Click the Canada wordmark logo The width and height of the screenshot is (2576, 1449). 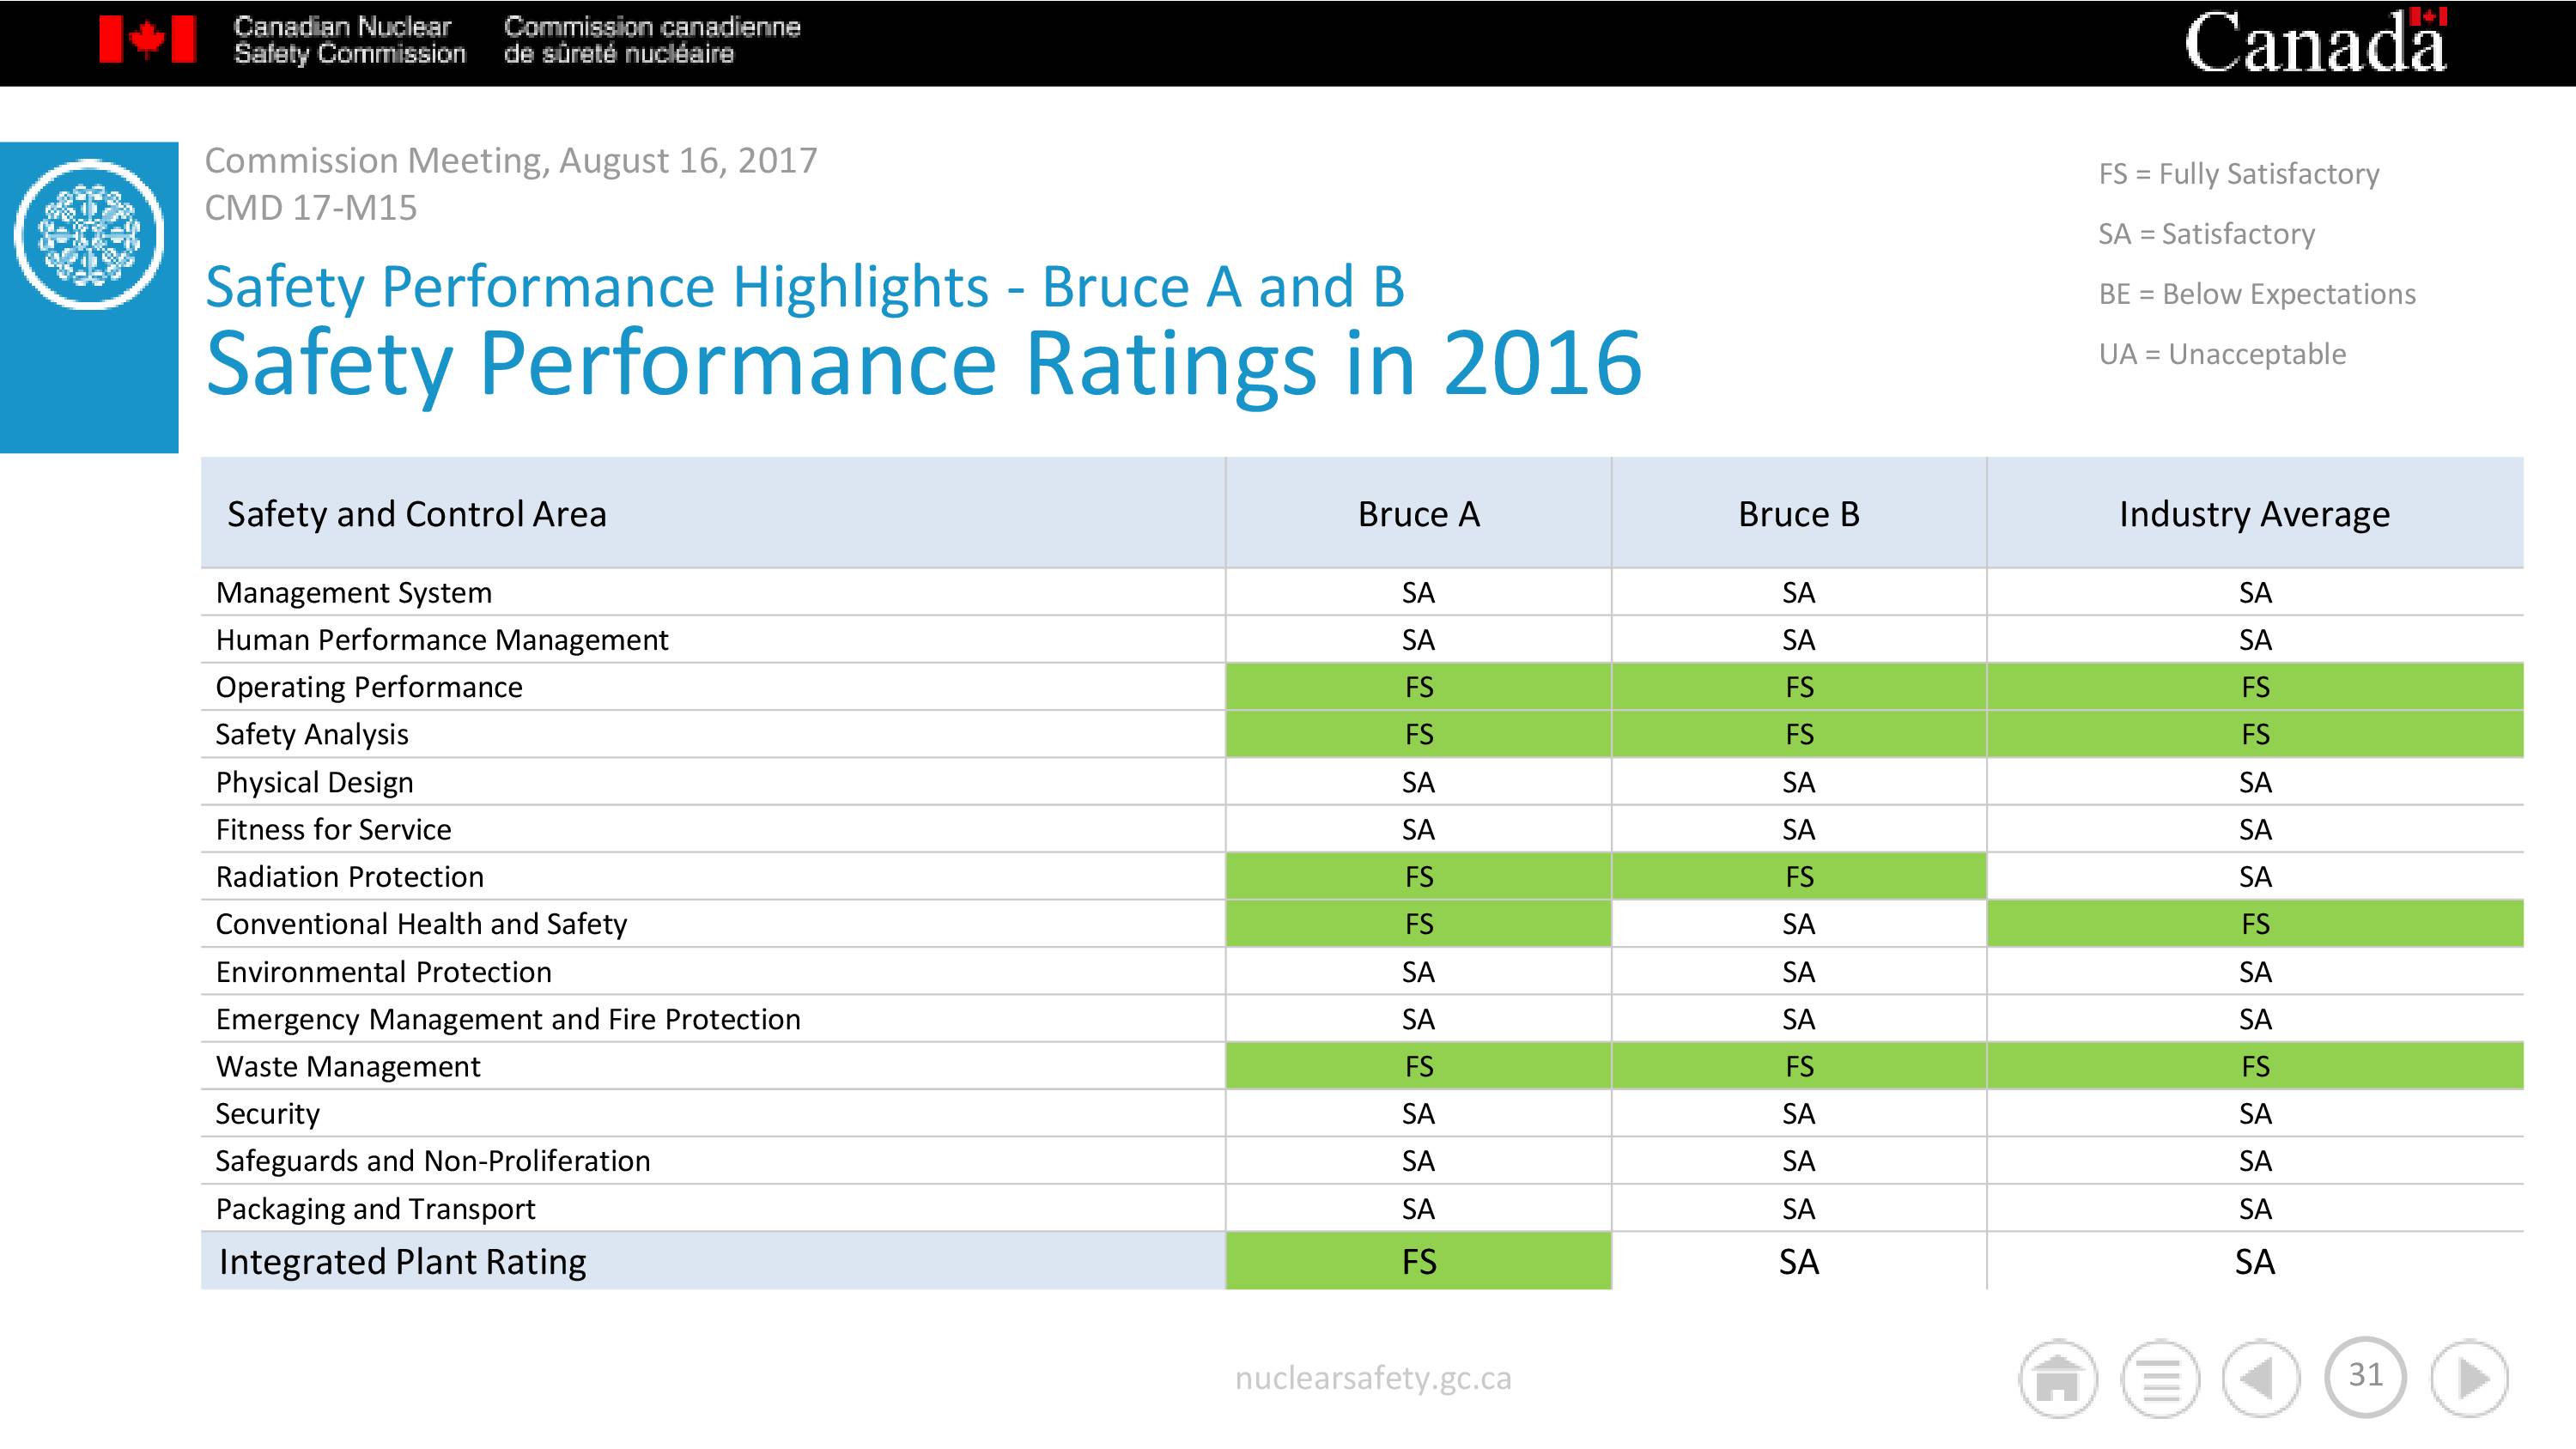click(2315, 41)
